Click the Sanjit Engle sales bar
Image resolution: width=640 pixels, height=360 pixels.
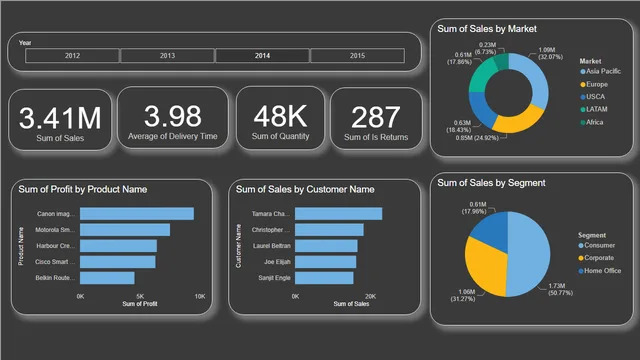[324, 278]
